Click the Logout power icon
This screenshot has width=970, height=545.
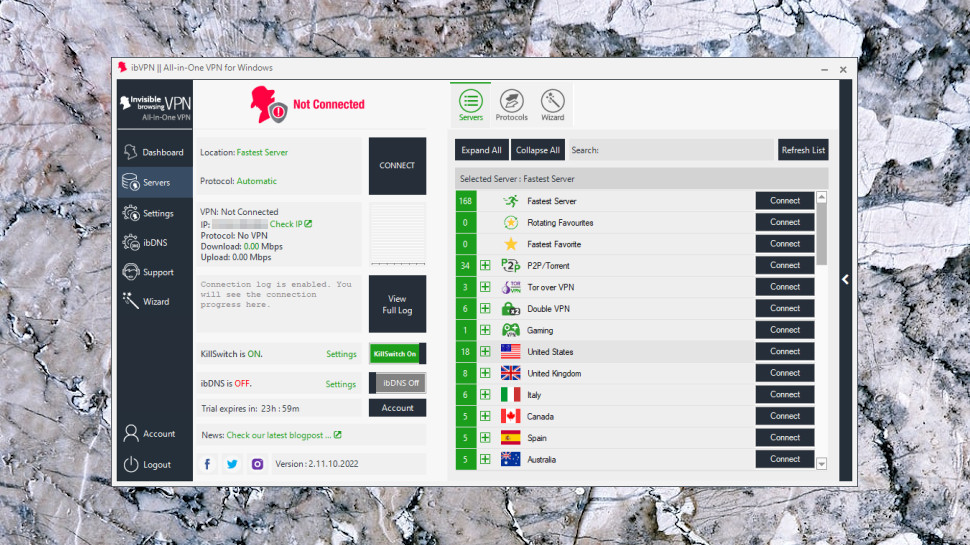131,464
